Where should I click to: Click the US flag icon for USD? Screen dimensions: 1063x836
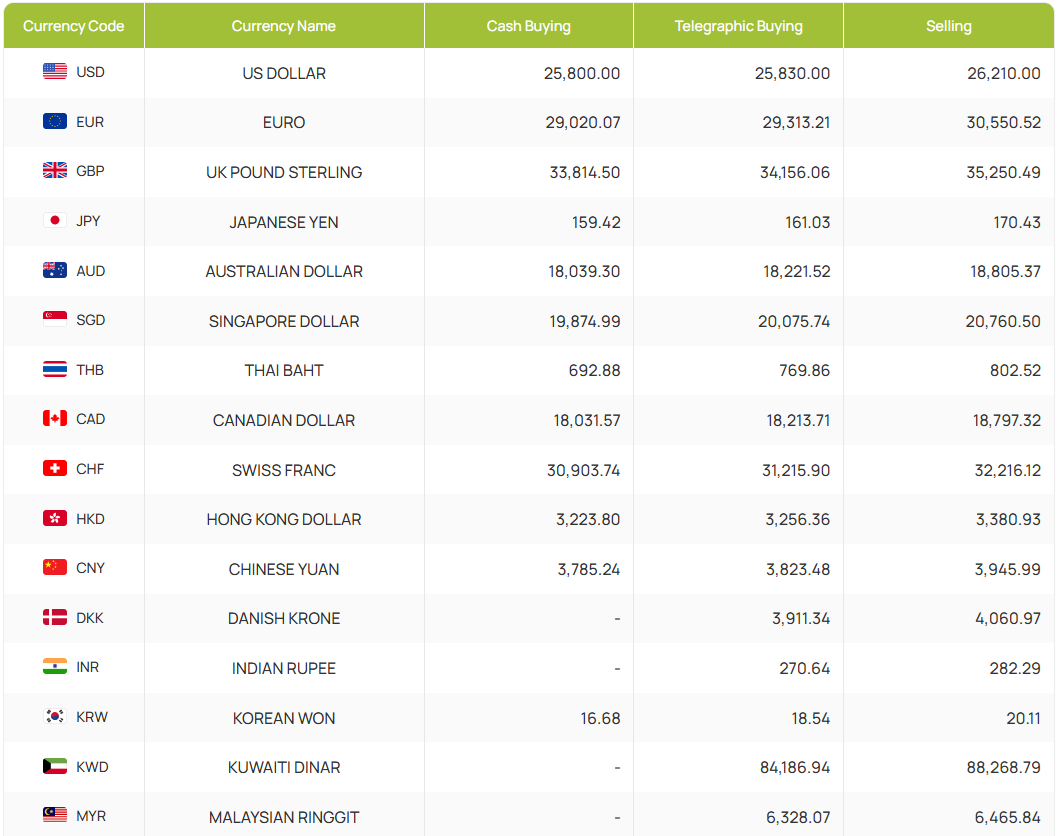(x=55, y=71)
